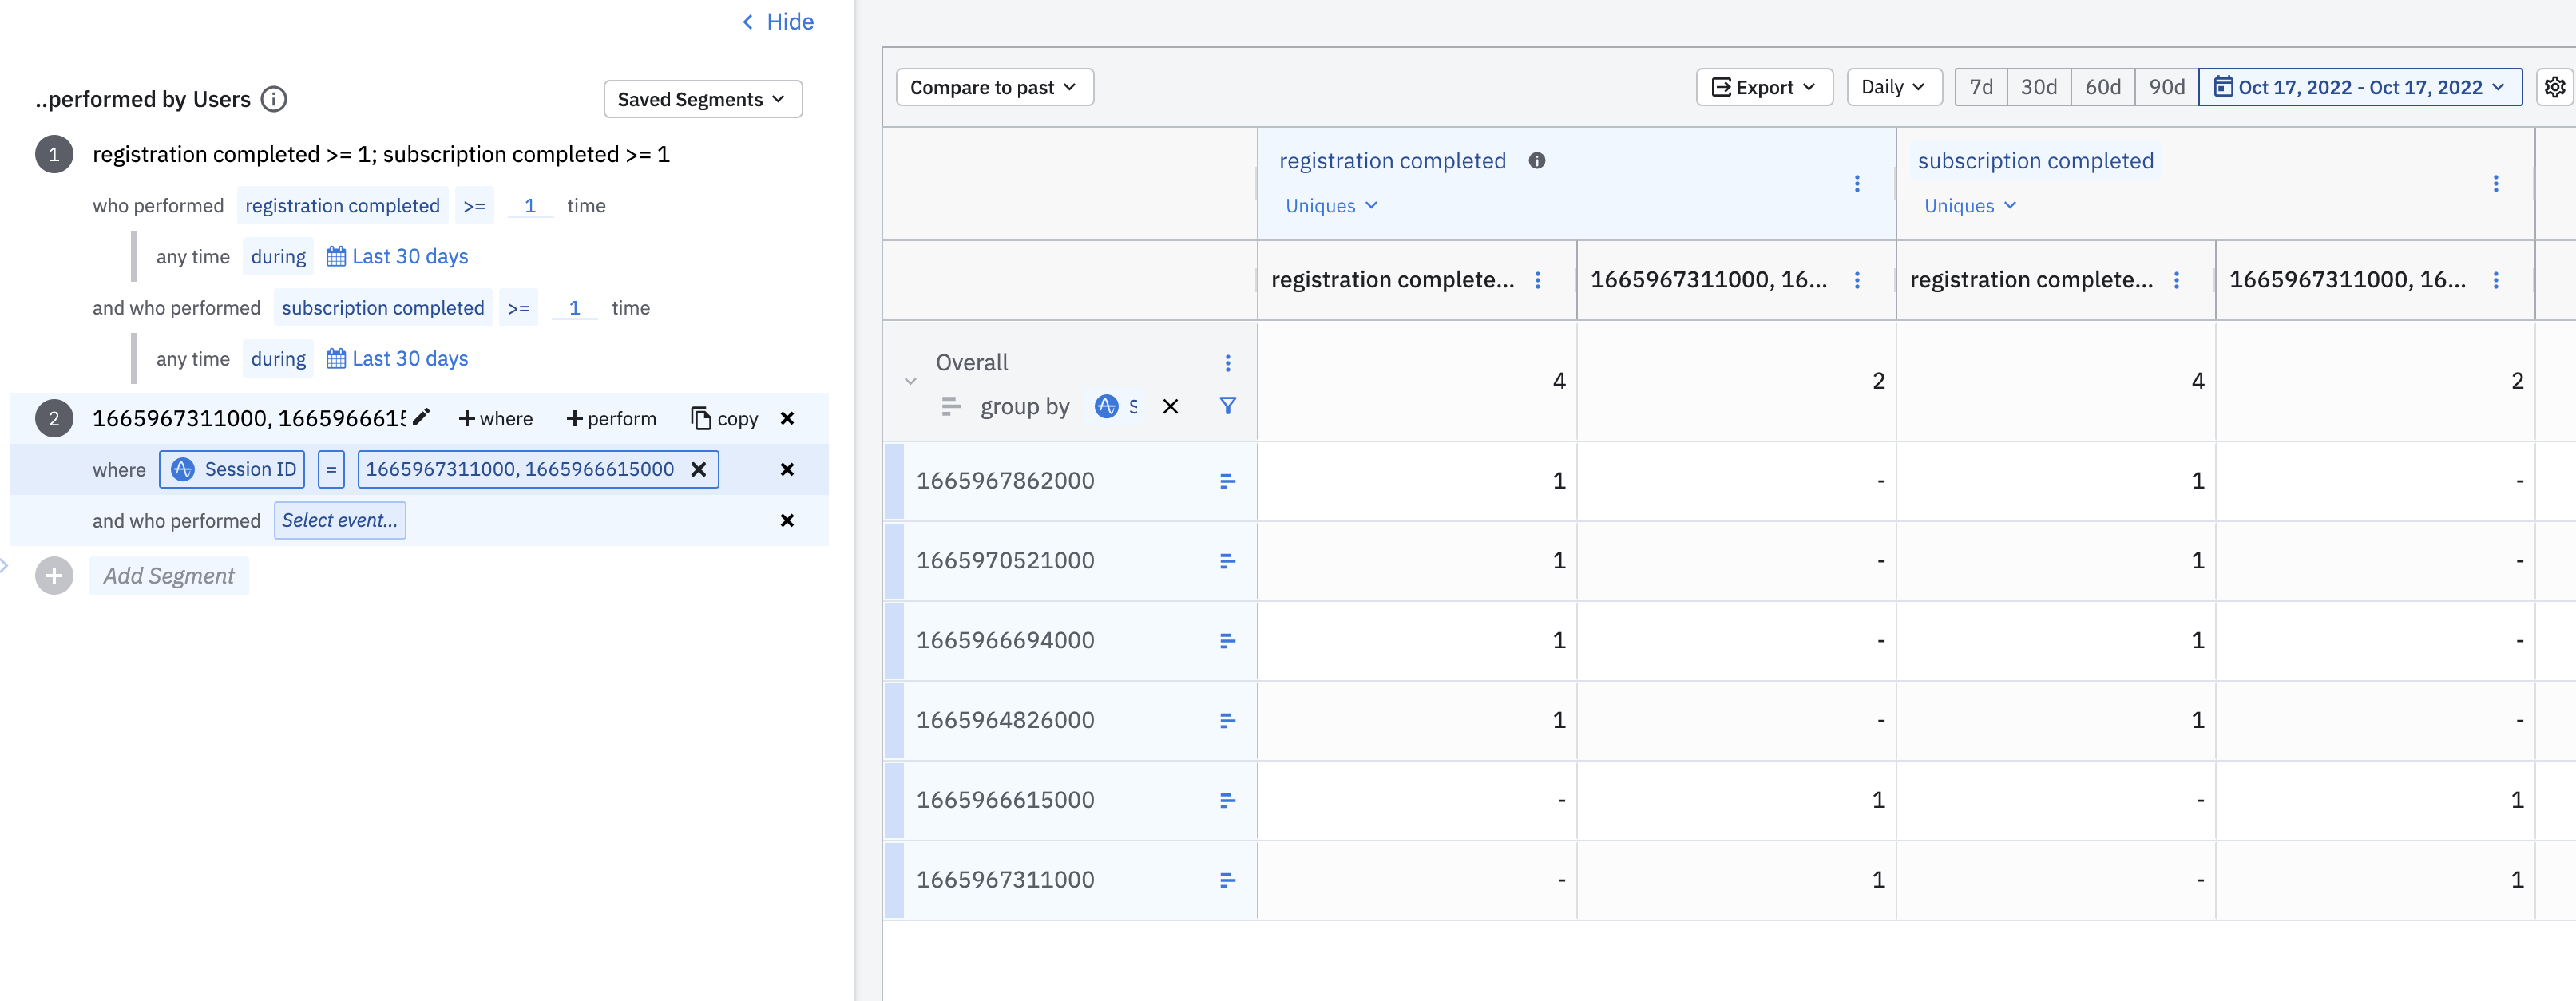The image size is (2576, 1001).
Task: Open Compare to past dropdown
Action: [993, 87]
